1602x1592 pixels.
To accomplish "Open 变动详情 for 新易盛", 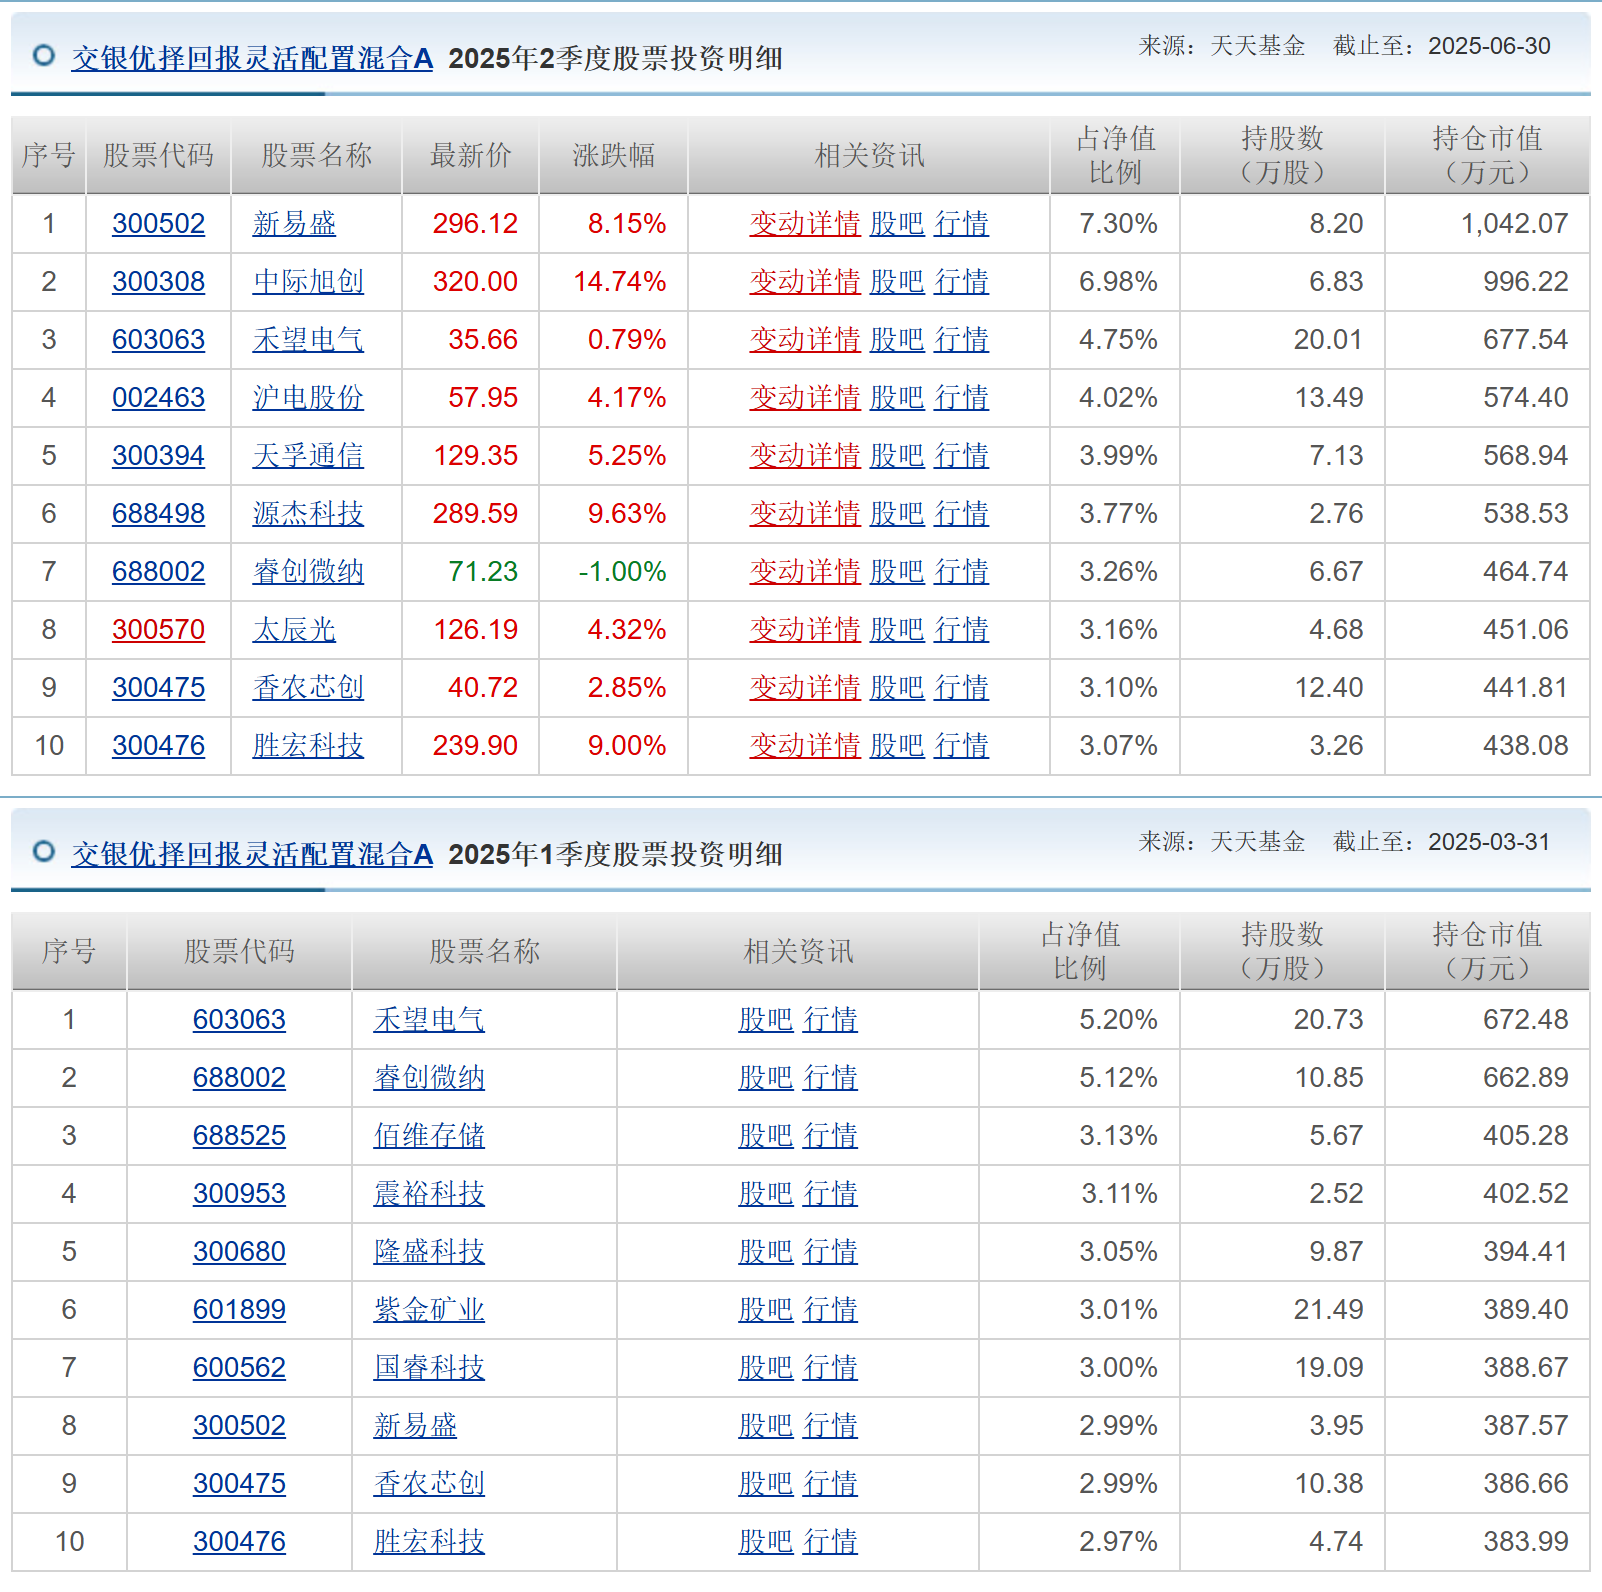I will [x=805, y=224].
